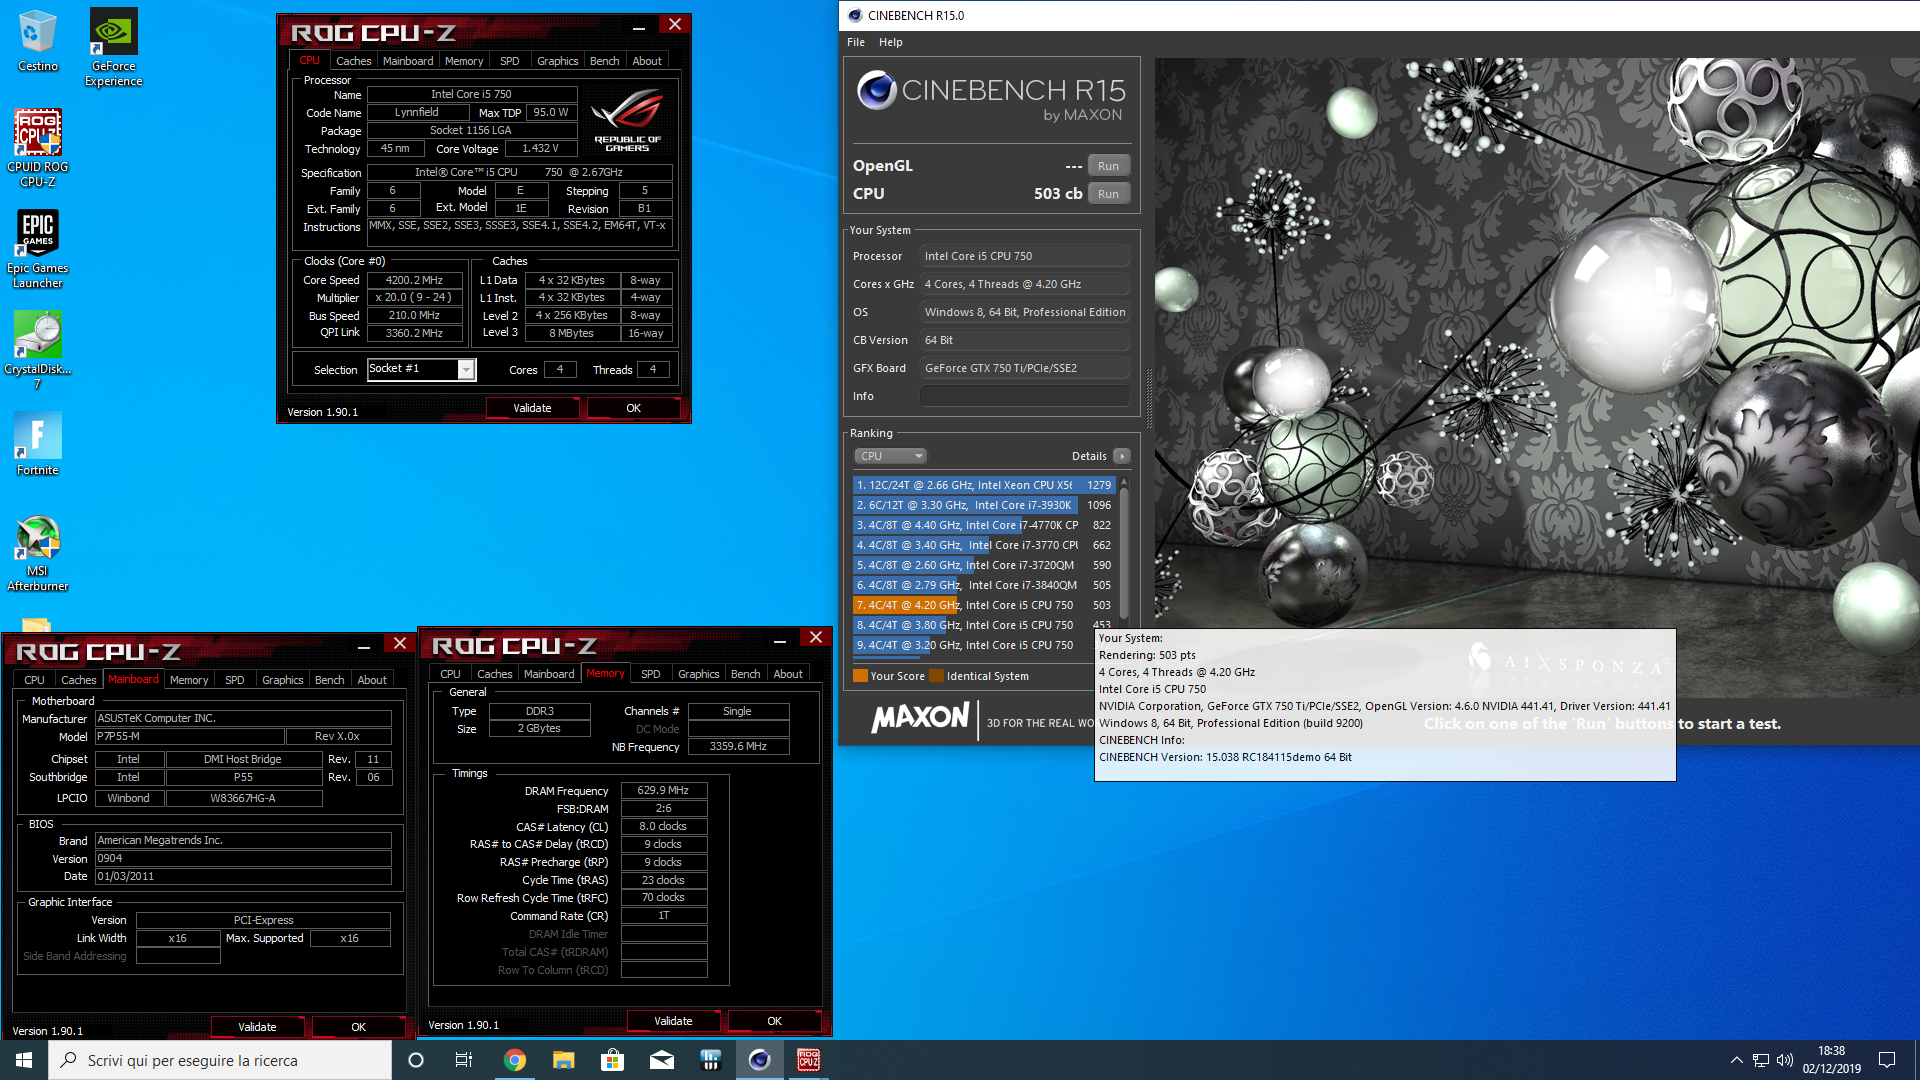
Task: Select ranking row i7-4770K 822
Action: (984, 525)
